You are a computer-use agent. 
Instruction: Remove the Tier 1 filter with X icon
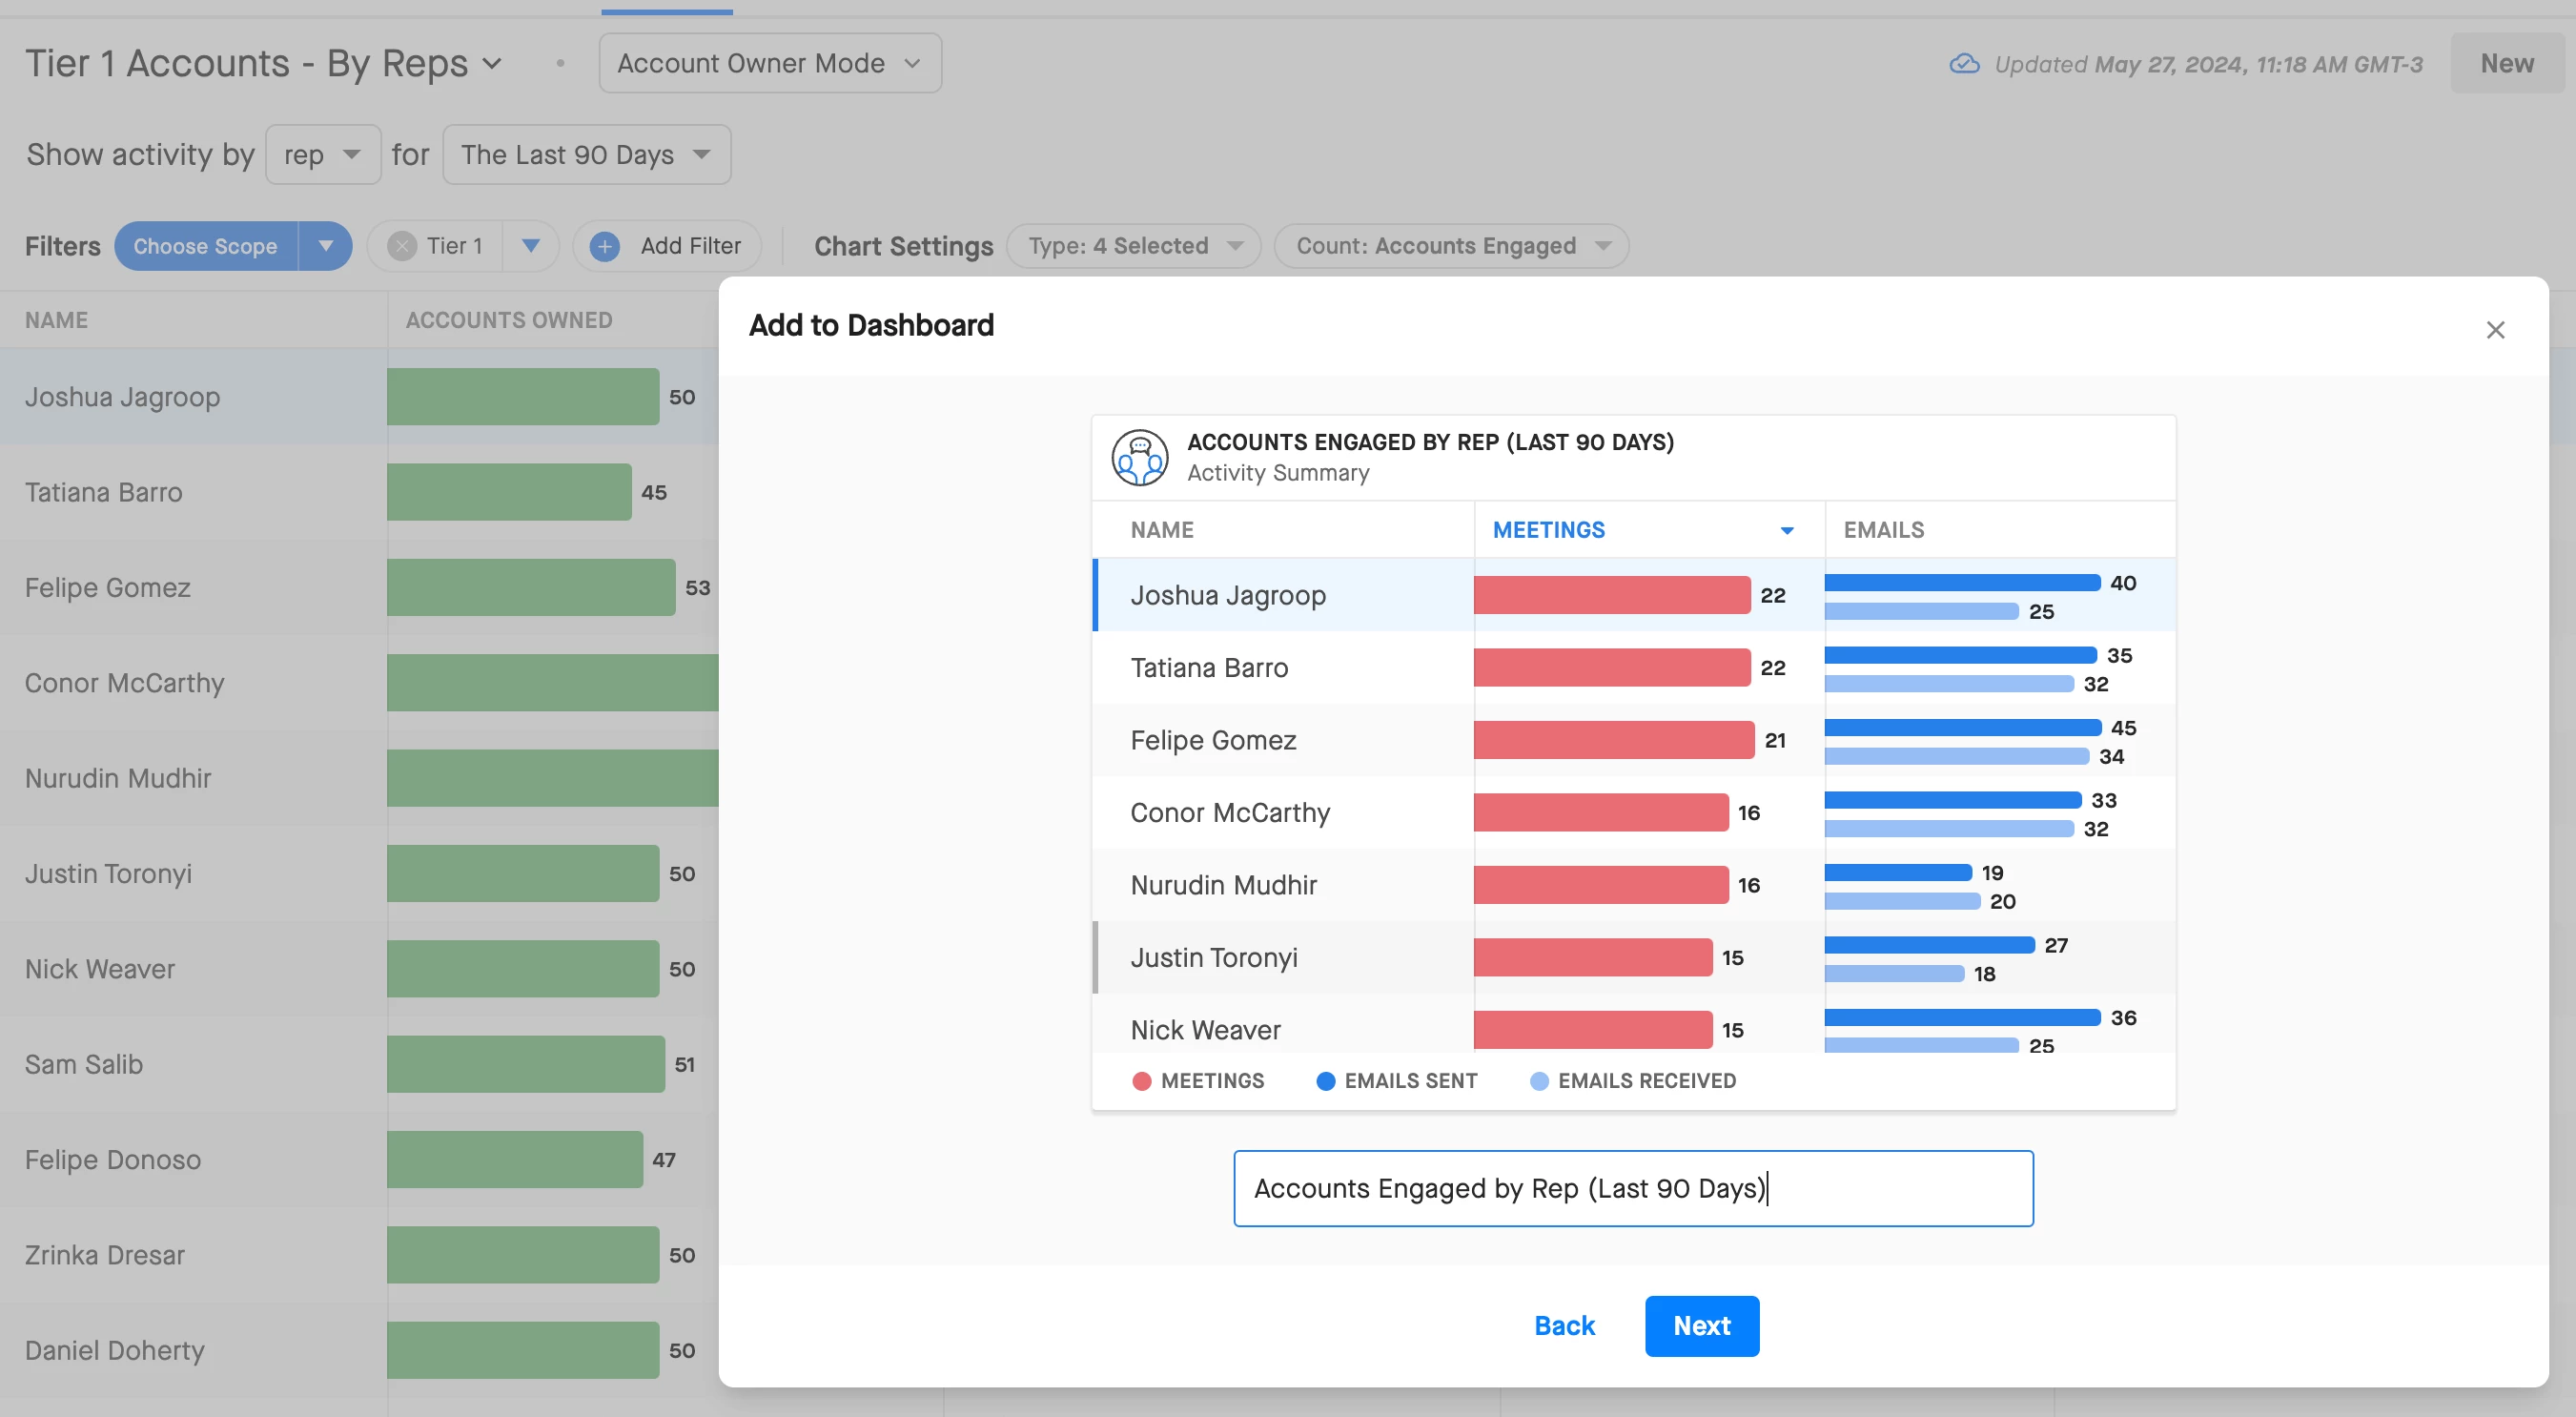click(x=402, y=246)
